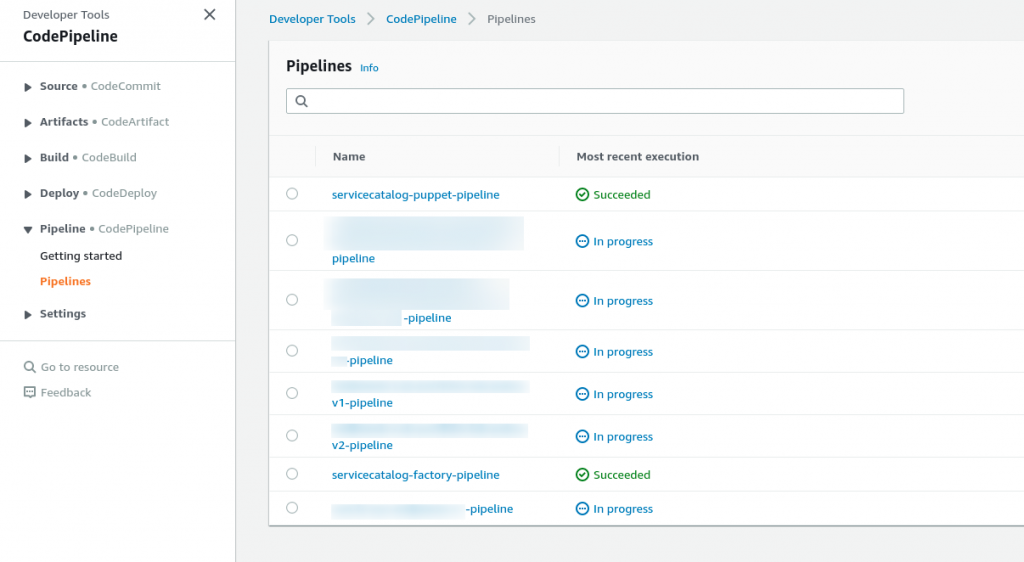Click In progress status of v2-pipeline
The height and width of the screenshot is (562, 1024).
tap(614, 437)
